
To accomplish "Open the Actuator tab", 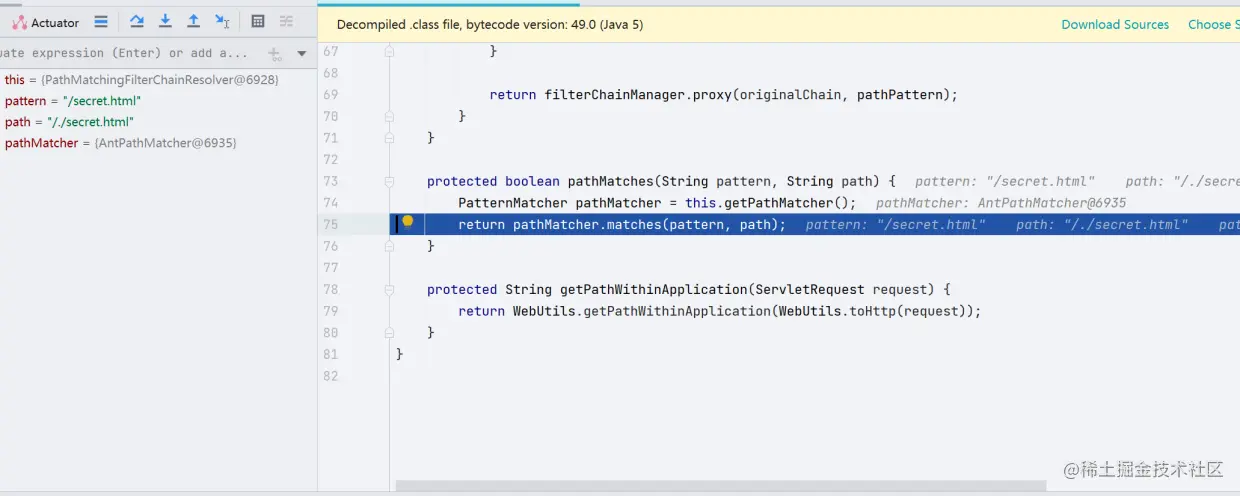I will pyautogui.click(x=46, y=22).
